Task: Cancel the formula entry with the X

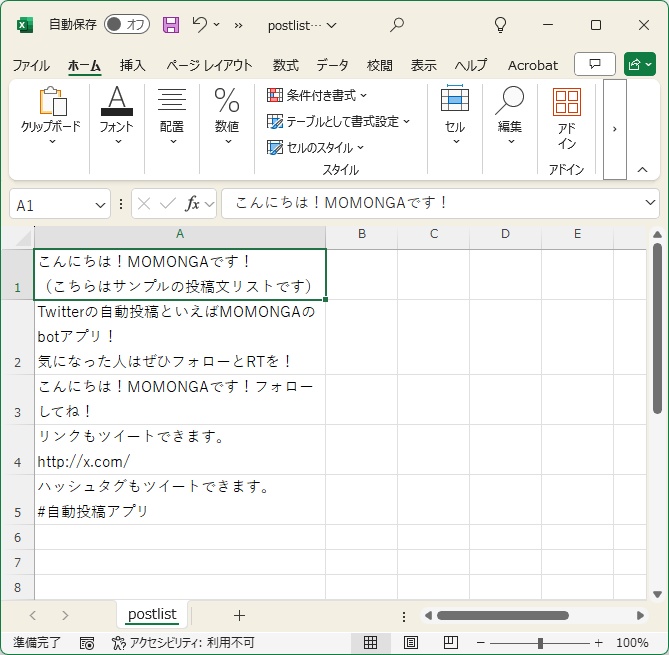Action: pyautogui.click(x=144, y=204)
